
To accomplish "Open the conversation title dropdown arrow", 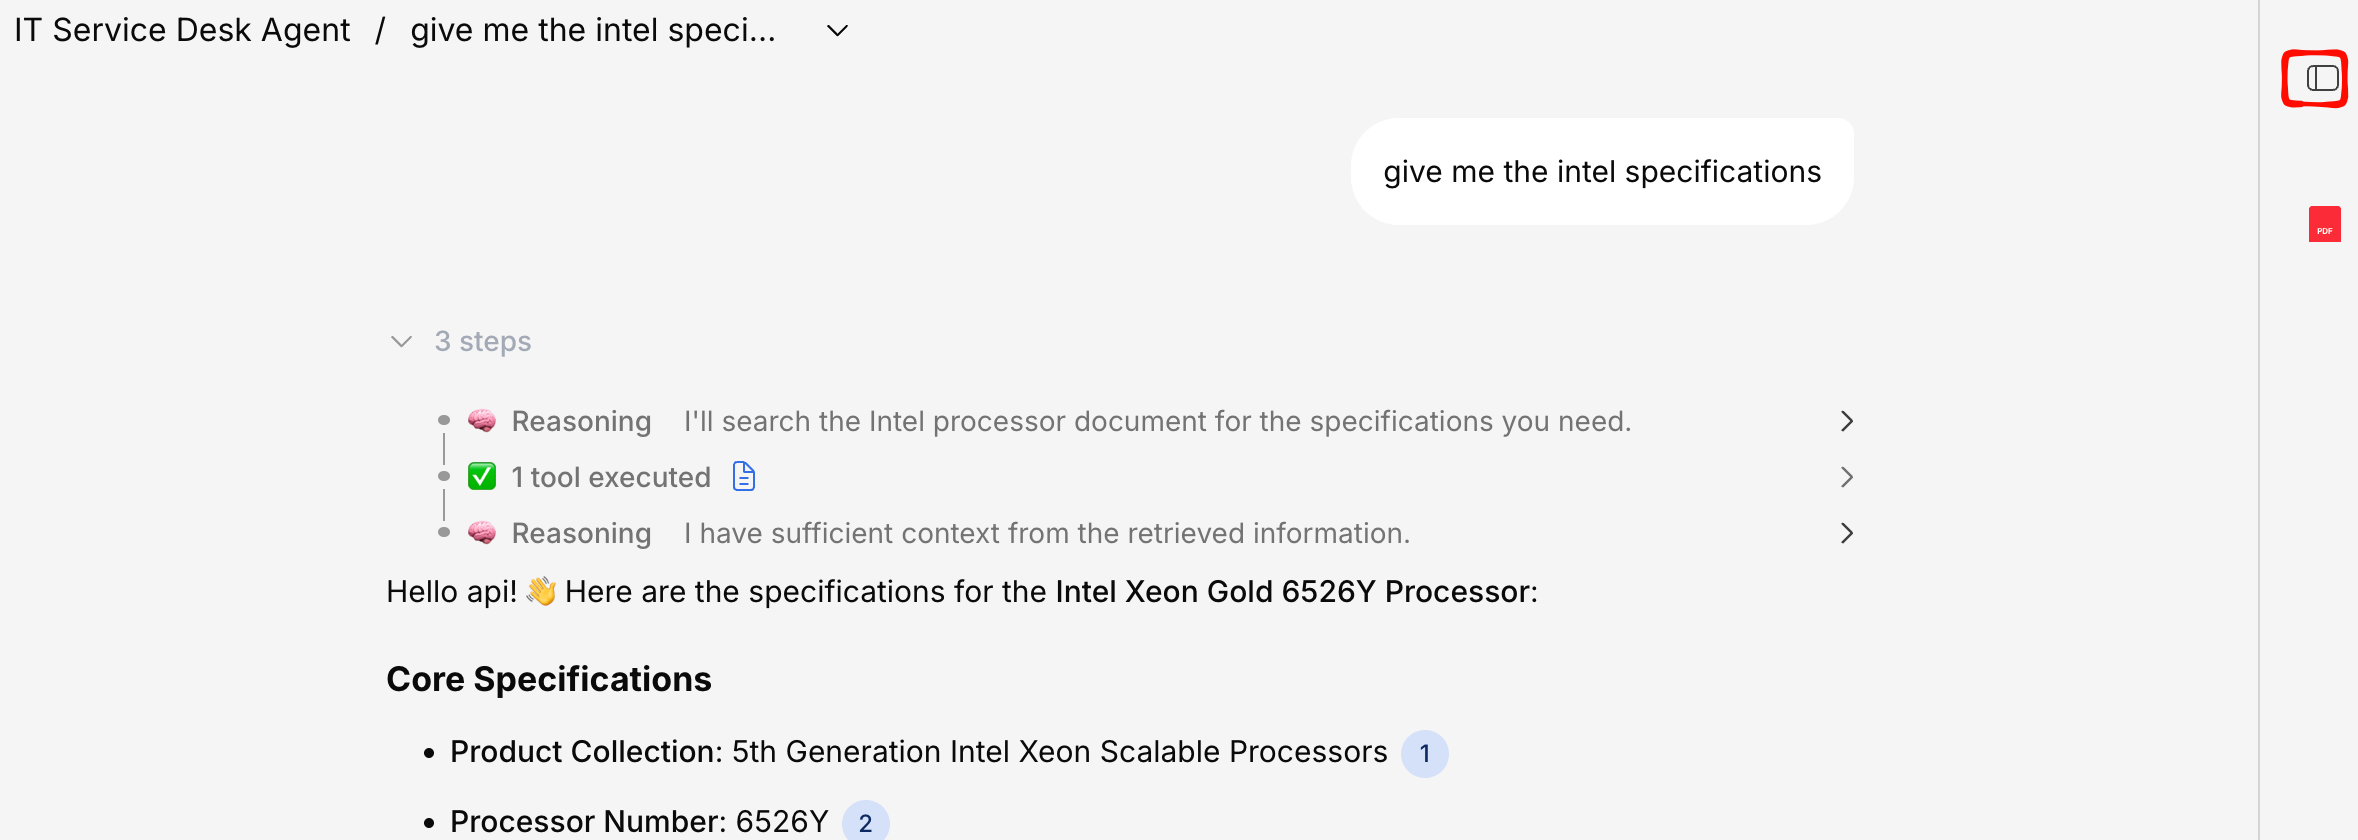I will click(x=837, y=31).
